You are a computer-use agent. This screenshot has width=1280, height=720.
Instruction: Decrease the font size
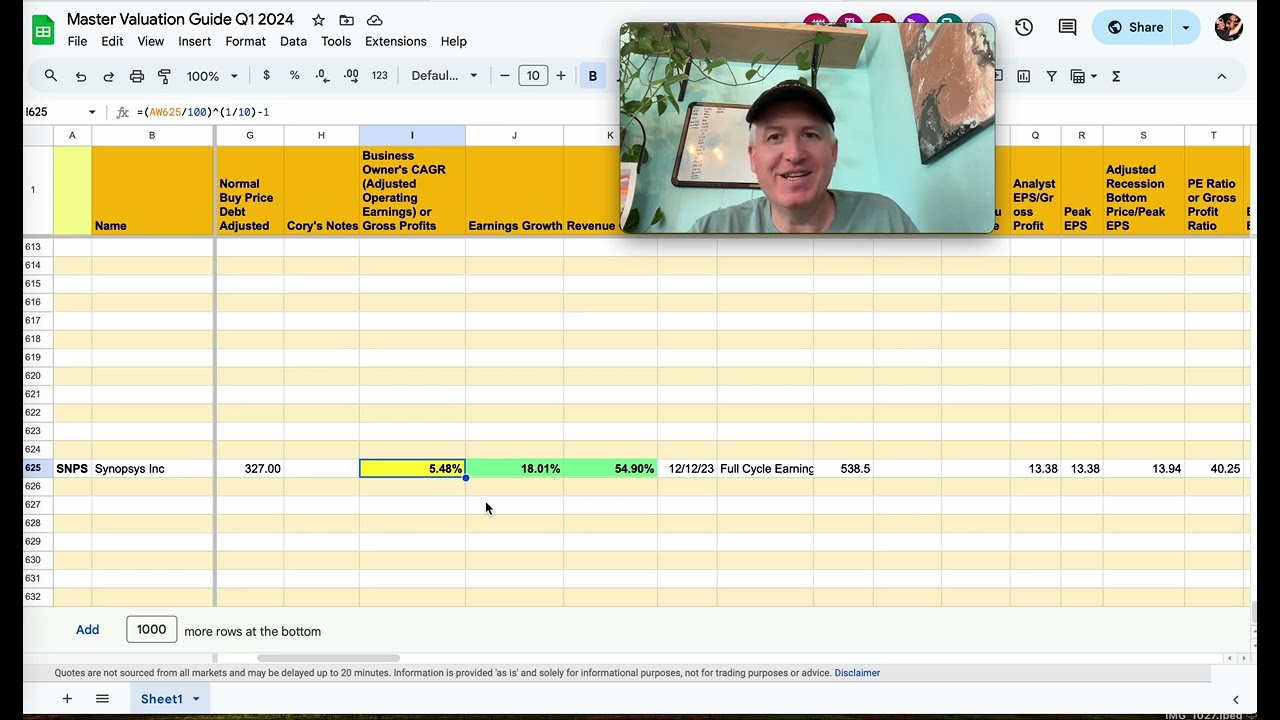click(x=505, y=76)
